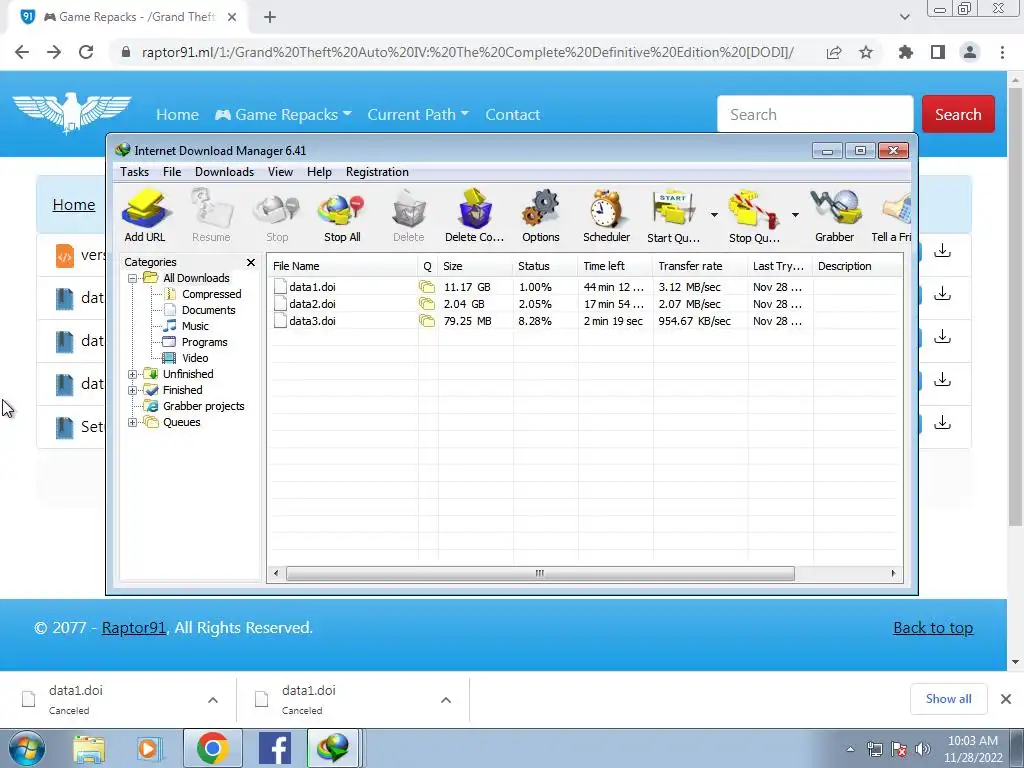Open IDM Options gear icon
Screen dimensions: 1024x768
coord(541,216)
